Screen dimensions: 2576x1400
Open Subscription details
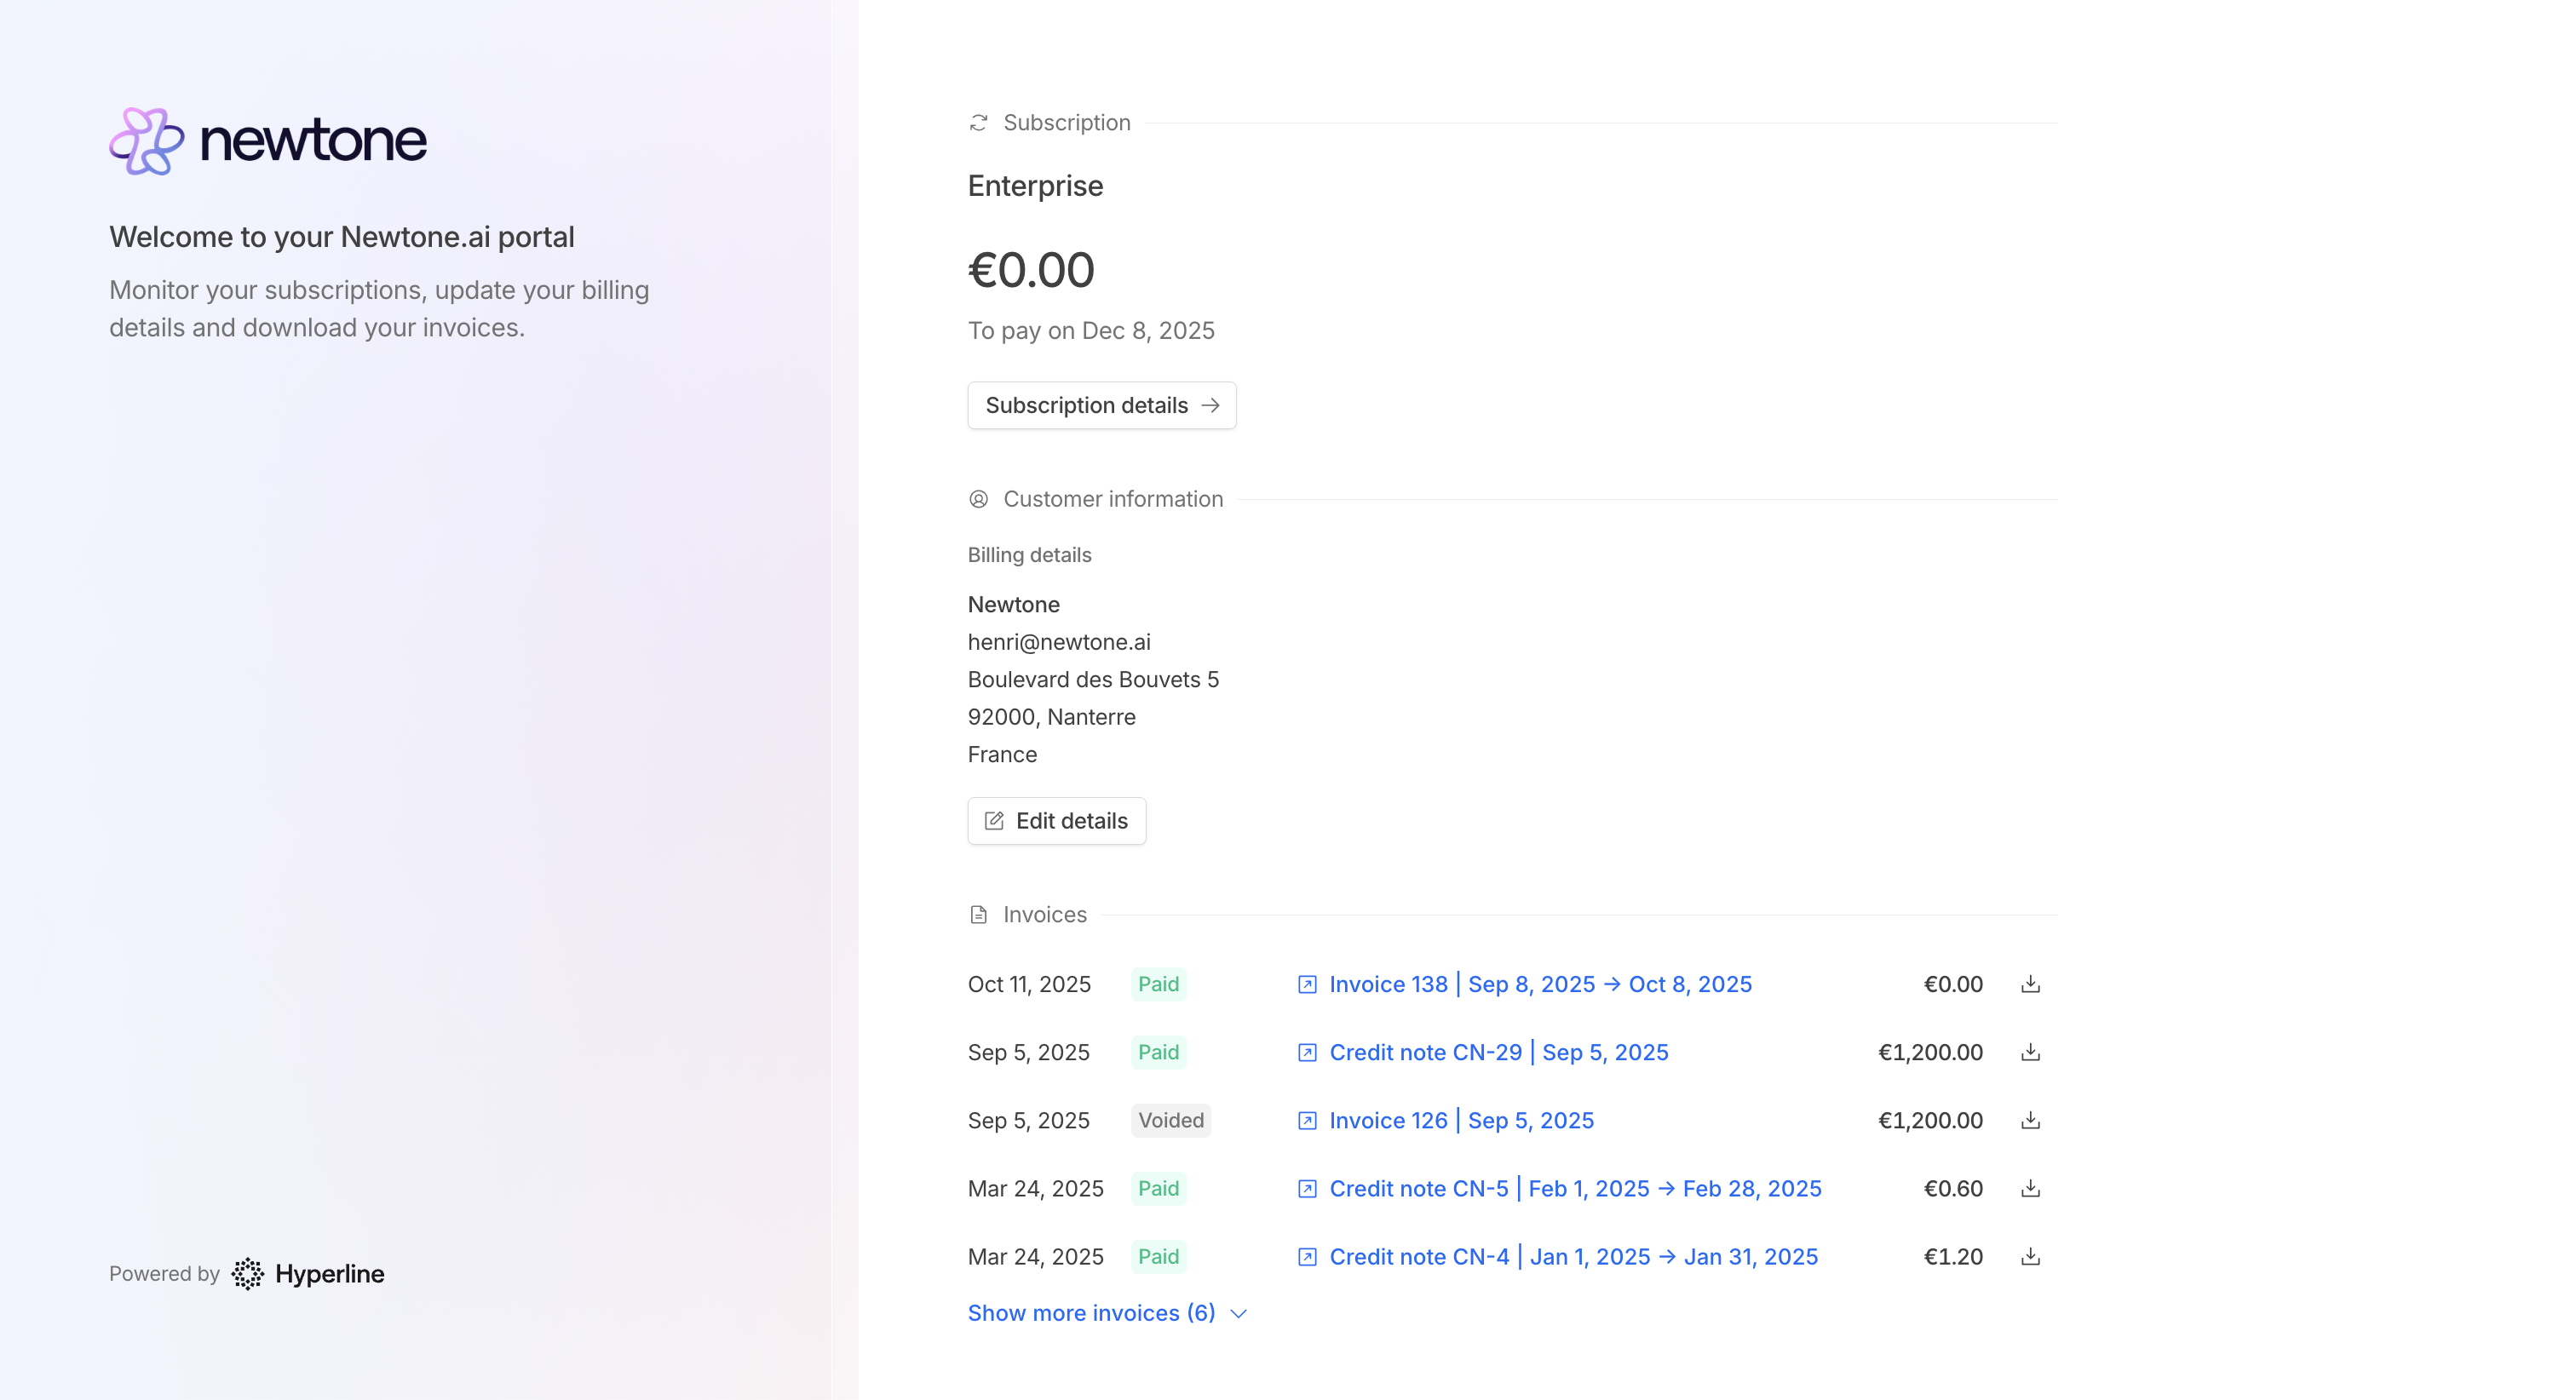point(1101,405)
